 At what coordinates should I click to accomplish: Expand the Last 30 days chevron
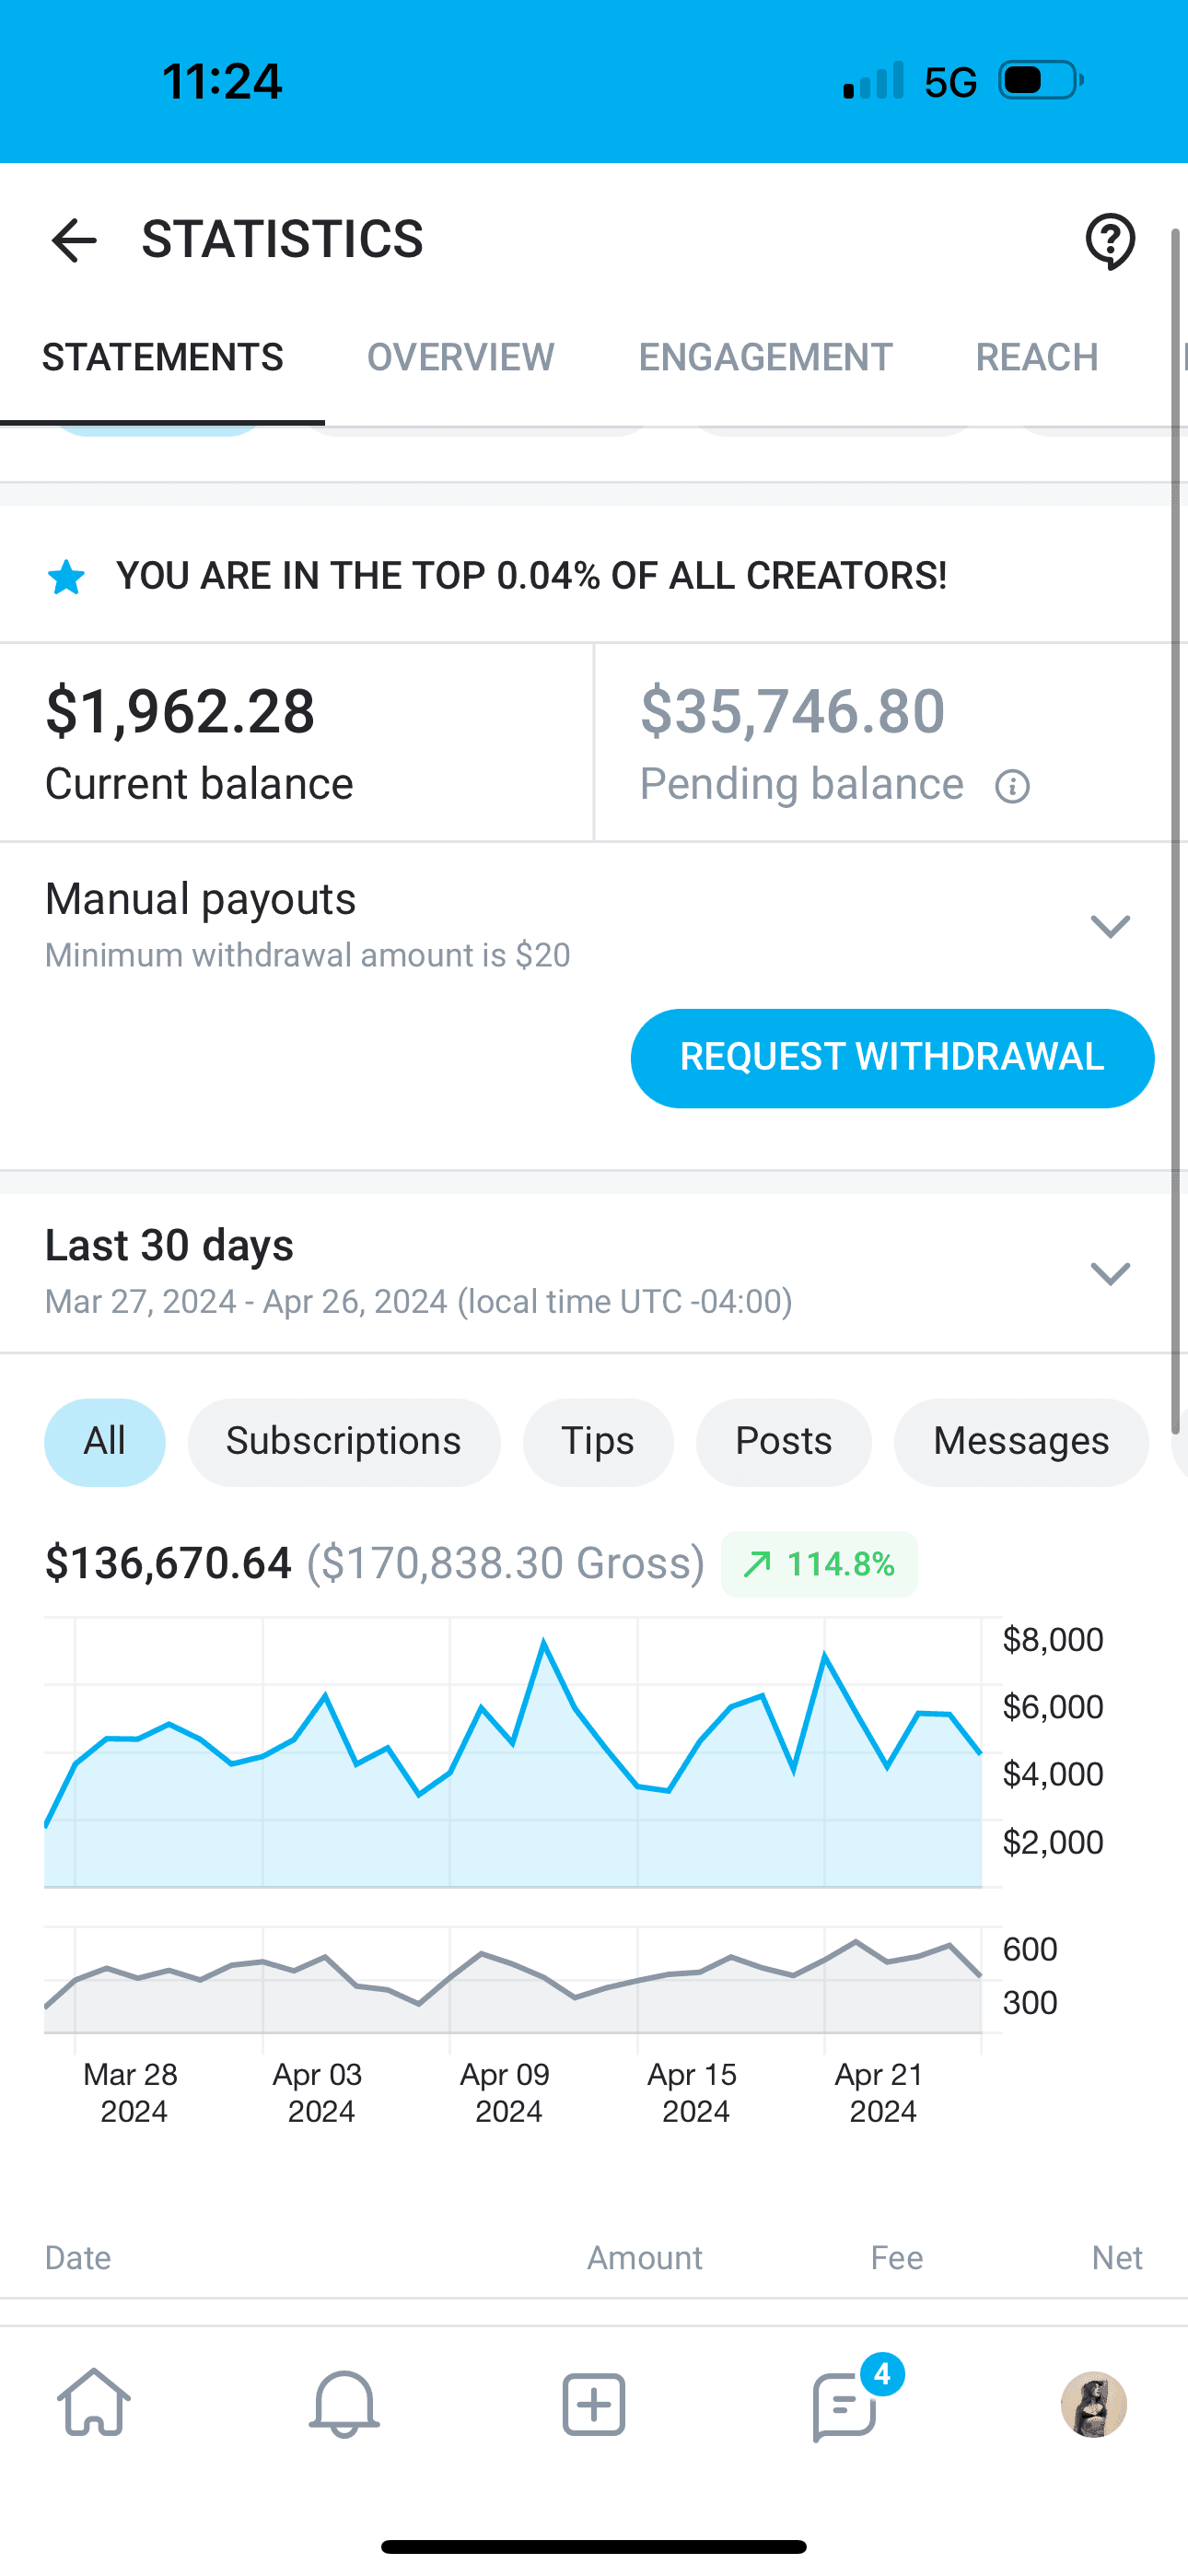pyautogui.click(x=1110, y=1273)
